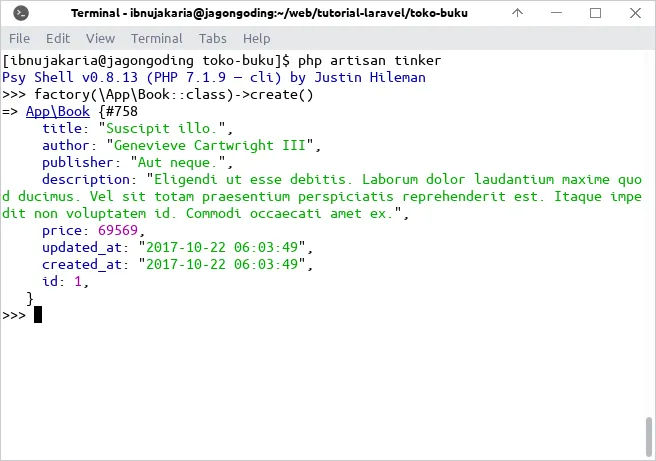Click the text "php artisan tinker"

(x=369, y=61)
